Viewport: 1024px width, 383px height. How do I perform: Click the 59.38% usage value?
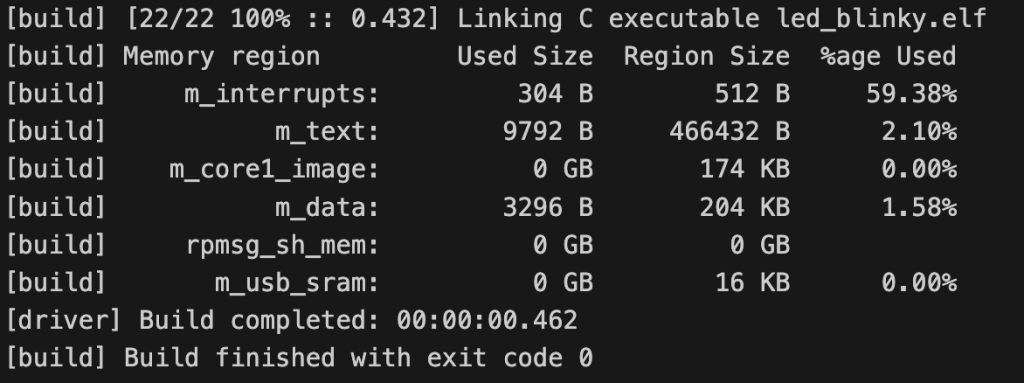pyautogui.click(x=912, y=95)
